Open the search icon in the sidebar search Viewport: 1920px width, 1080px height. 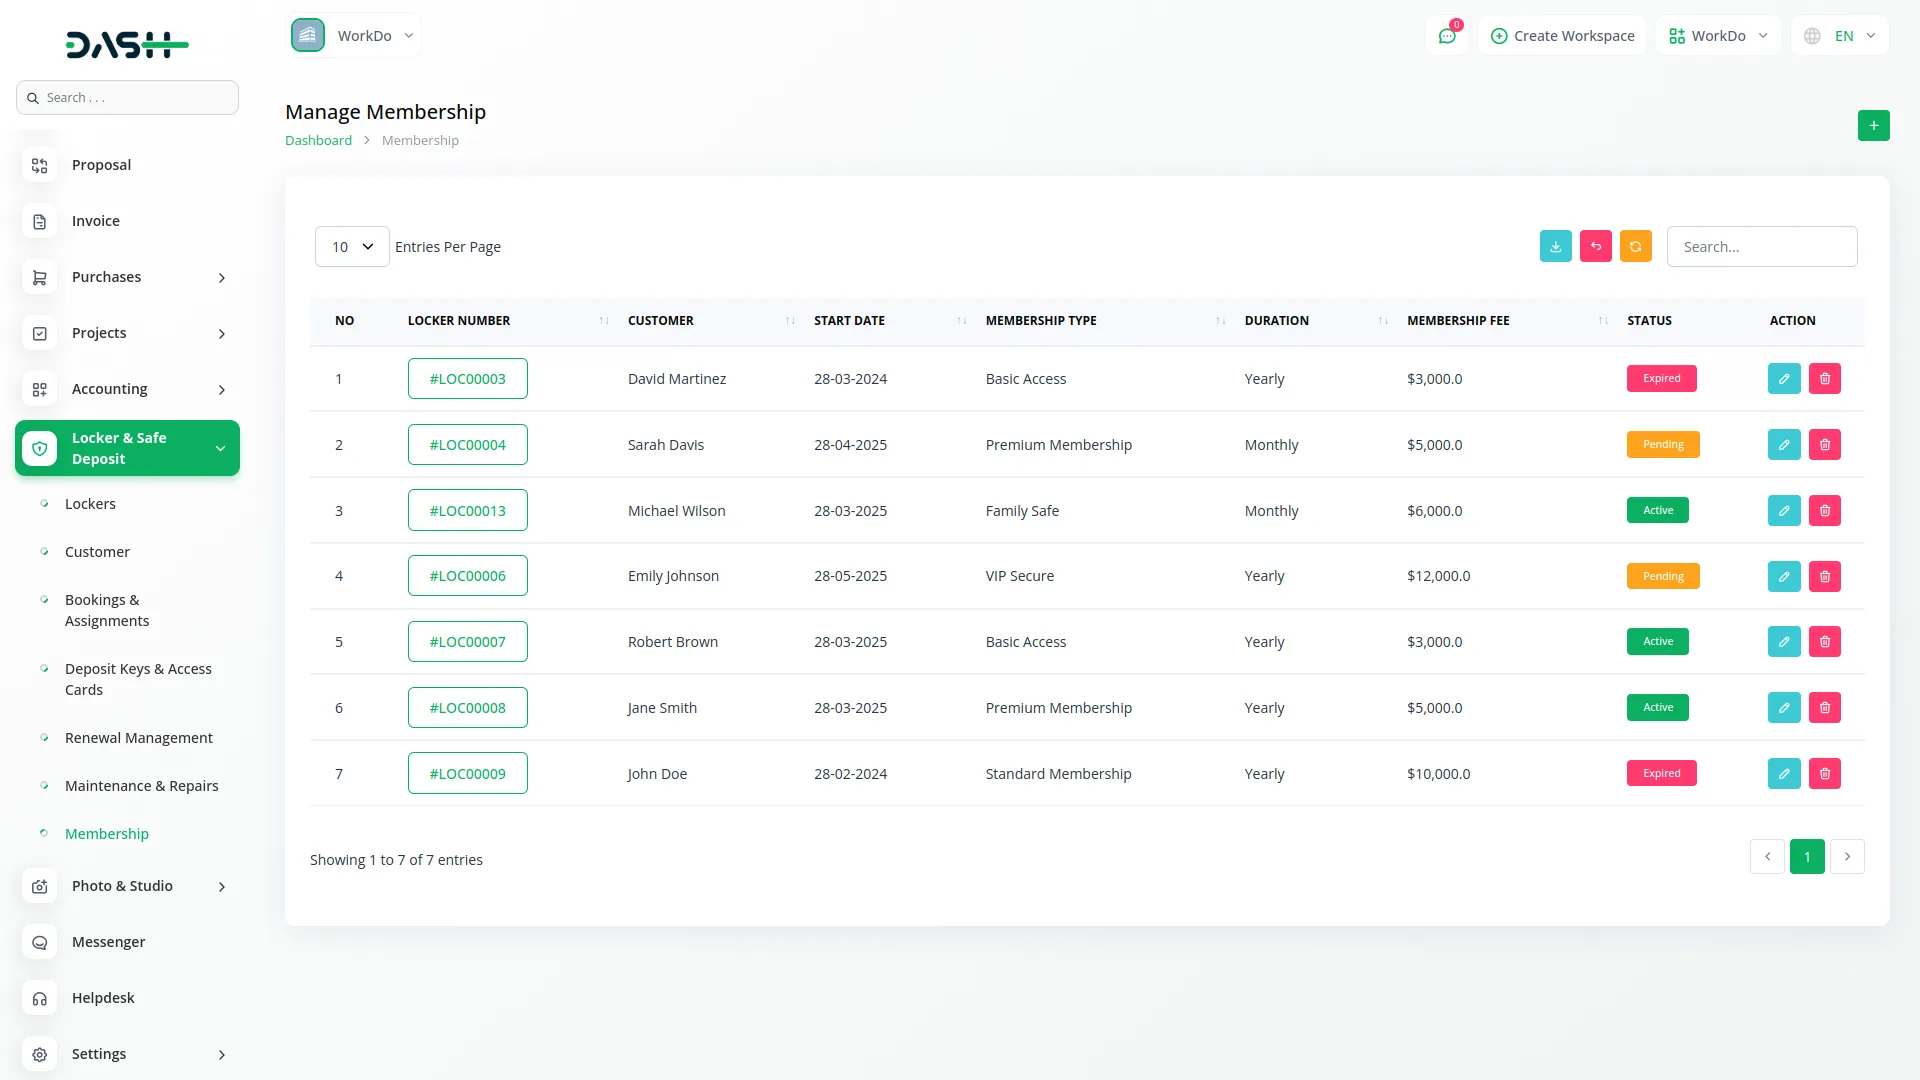pos(33,97)
